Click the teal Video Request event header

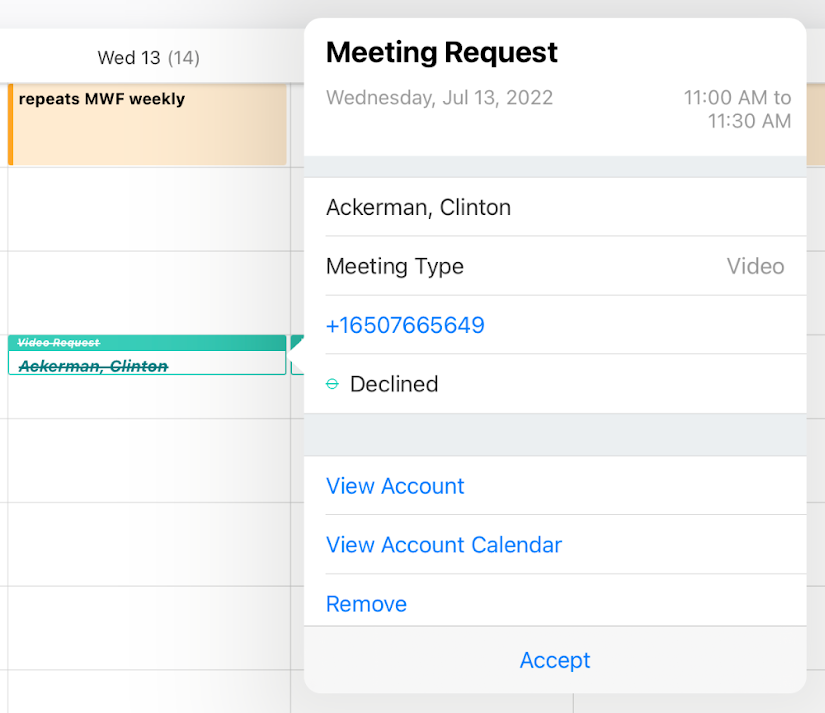[x=147, y=343]
